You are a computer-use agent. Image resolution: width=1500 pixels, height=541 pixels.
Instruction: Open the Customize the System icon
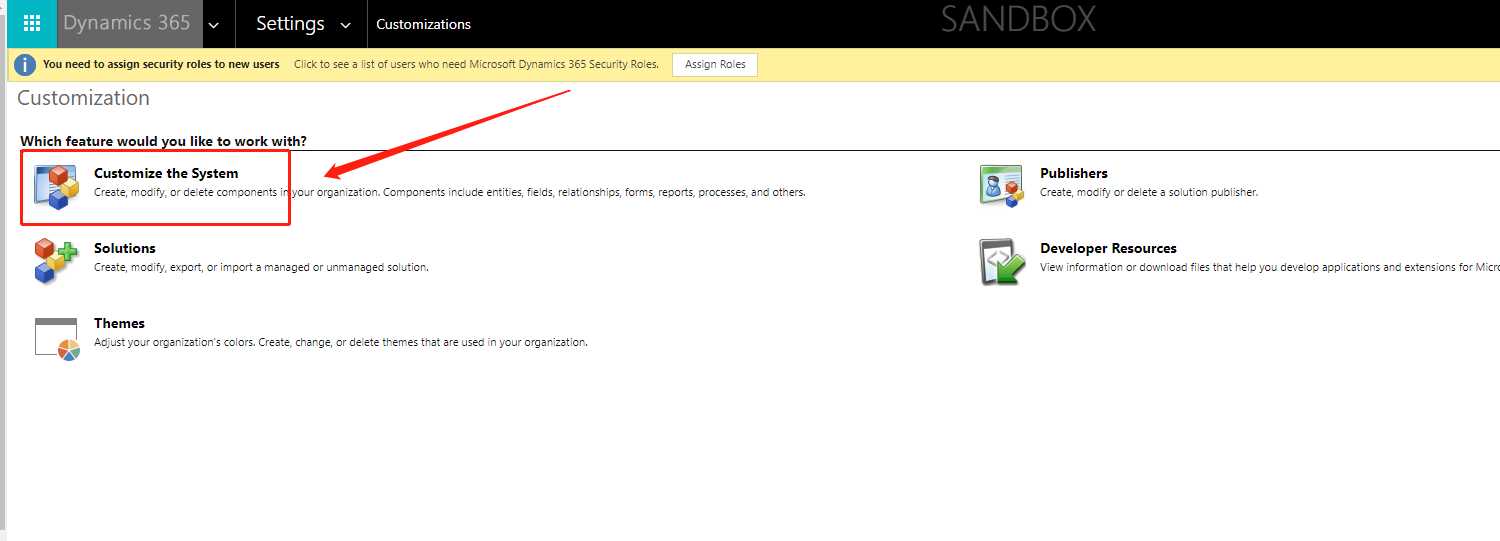56,186
